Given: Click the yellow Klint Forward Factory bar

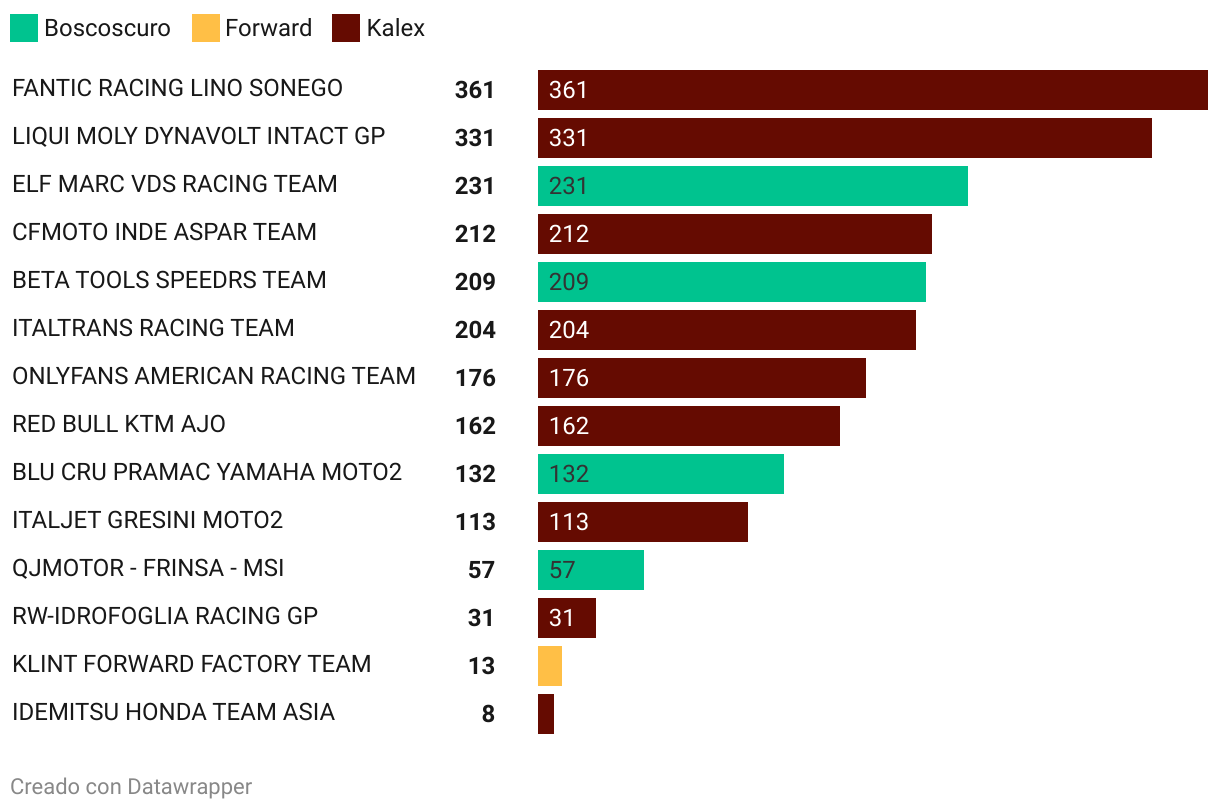Looking at the screenshot, I should [550, 666].
